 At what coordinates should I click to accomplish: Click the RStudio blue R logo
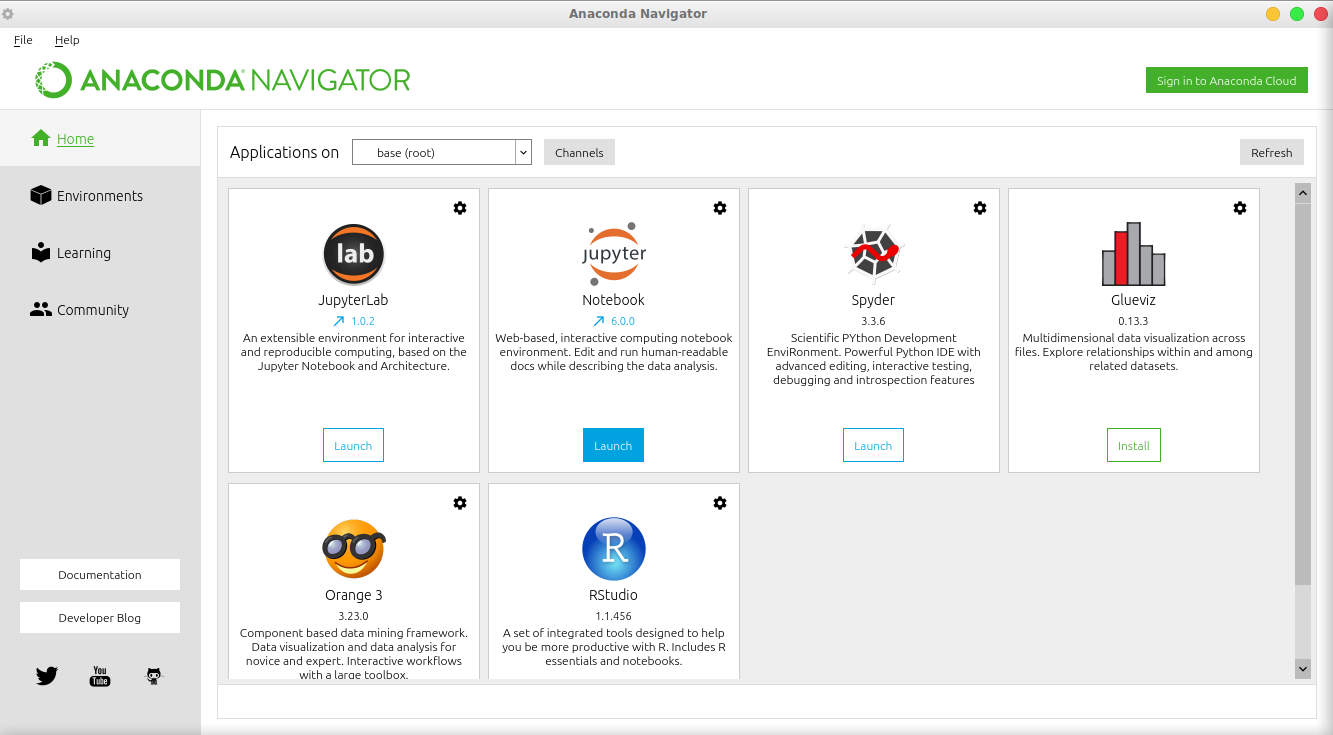614,549
